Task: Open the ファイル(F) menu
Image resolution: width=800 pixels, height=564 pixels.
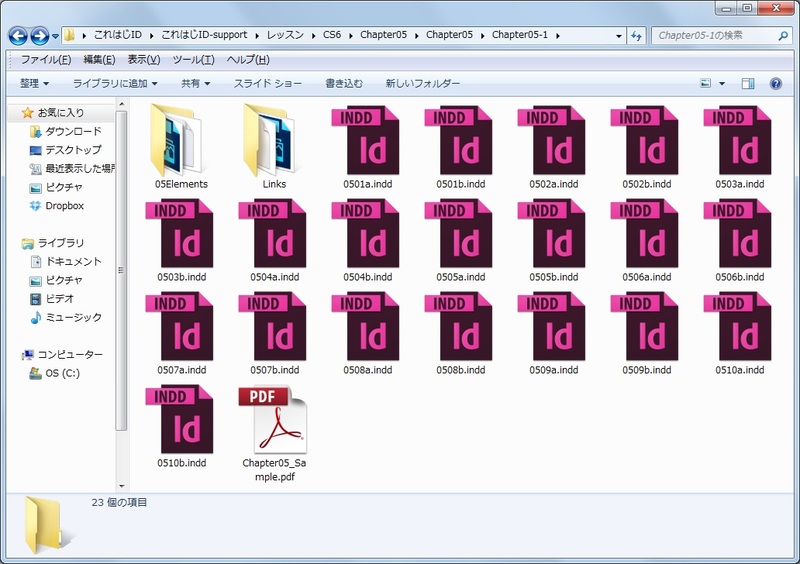Action: tap(45, 60)
